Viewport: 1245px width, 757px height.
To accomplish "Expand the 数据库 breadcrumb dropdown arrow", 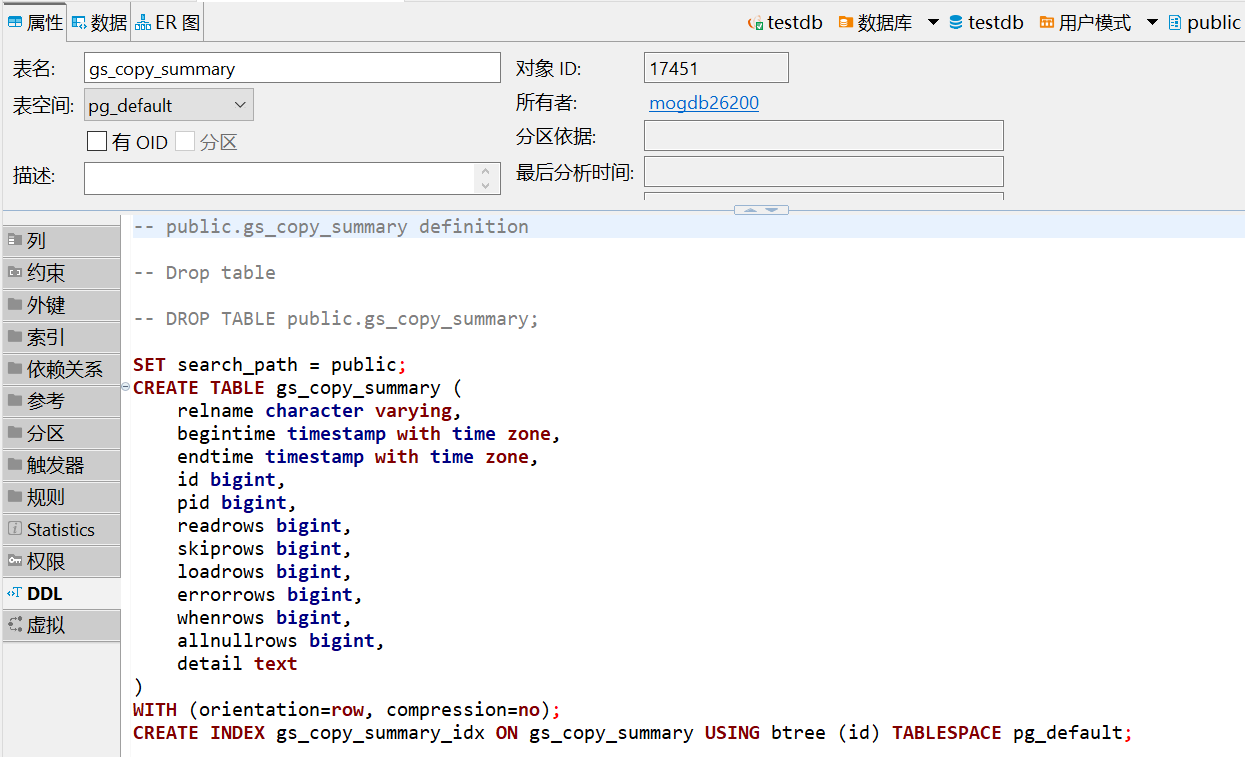I will (x=932, y=22).
